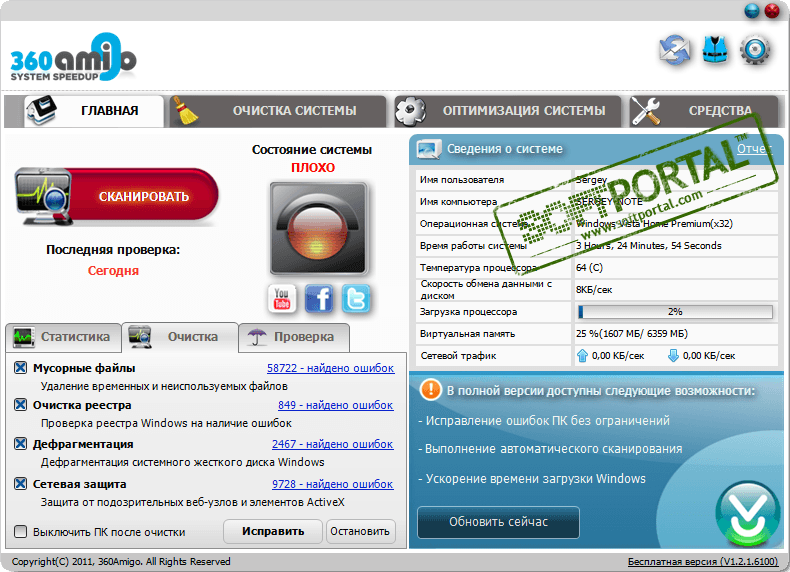Click the Время работы системы label
The width and height of the screenshot is (790, 572).
473,246
